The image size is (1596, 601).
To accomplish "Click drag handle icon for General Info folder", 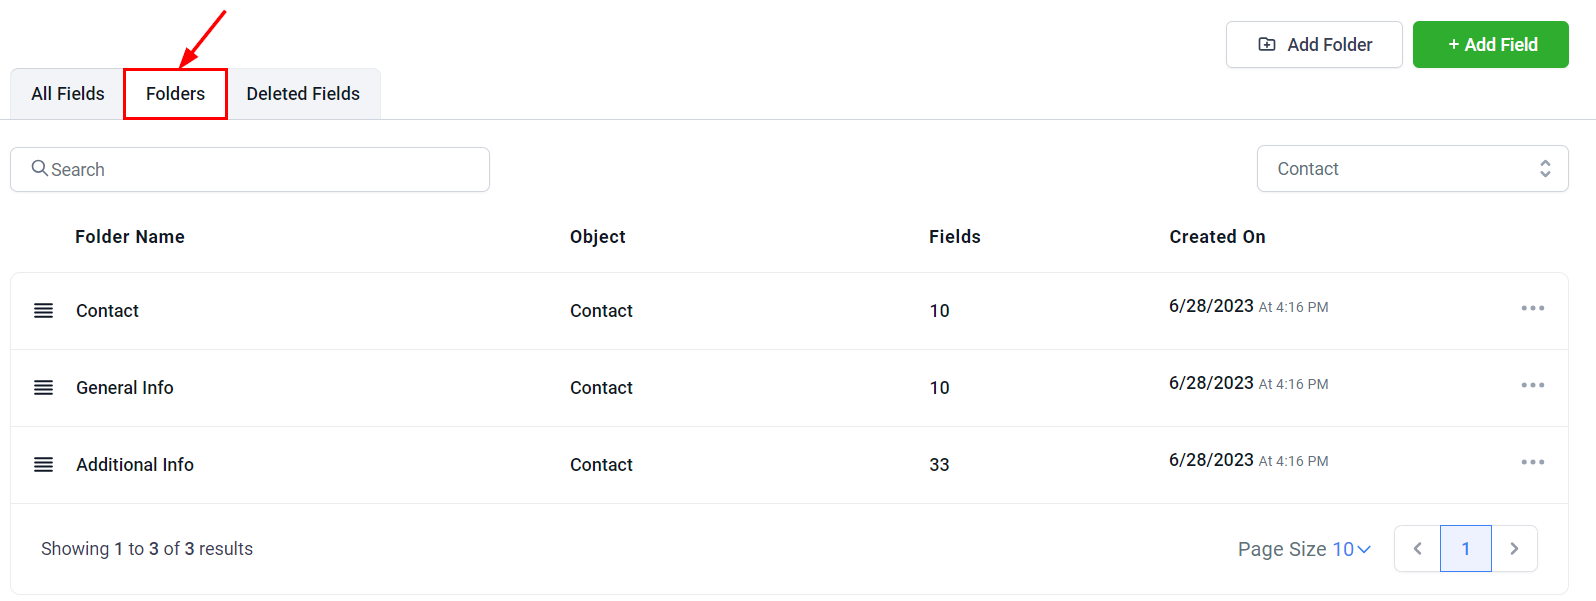I will pos(43,388).
